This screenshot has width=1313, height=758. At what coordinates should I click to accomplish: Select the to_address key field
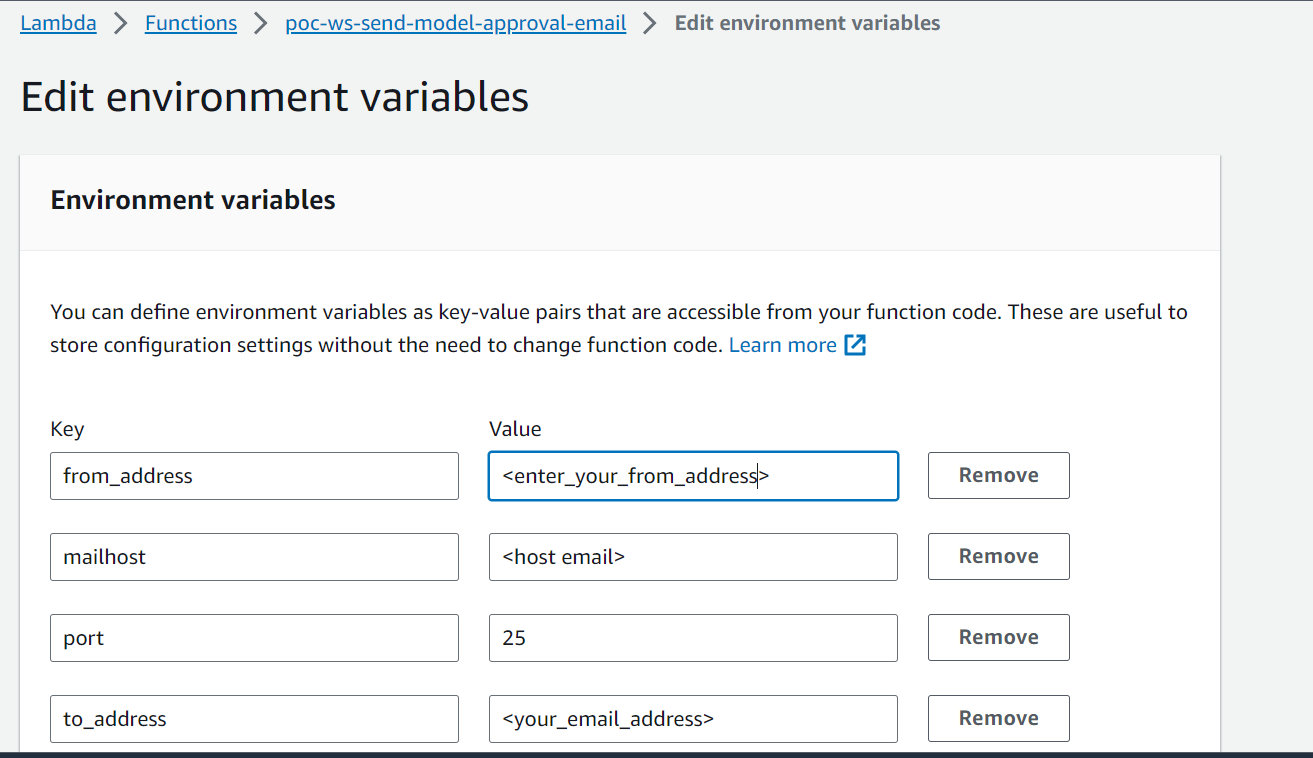(254, 718)
